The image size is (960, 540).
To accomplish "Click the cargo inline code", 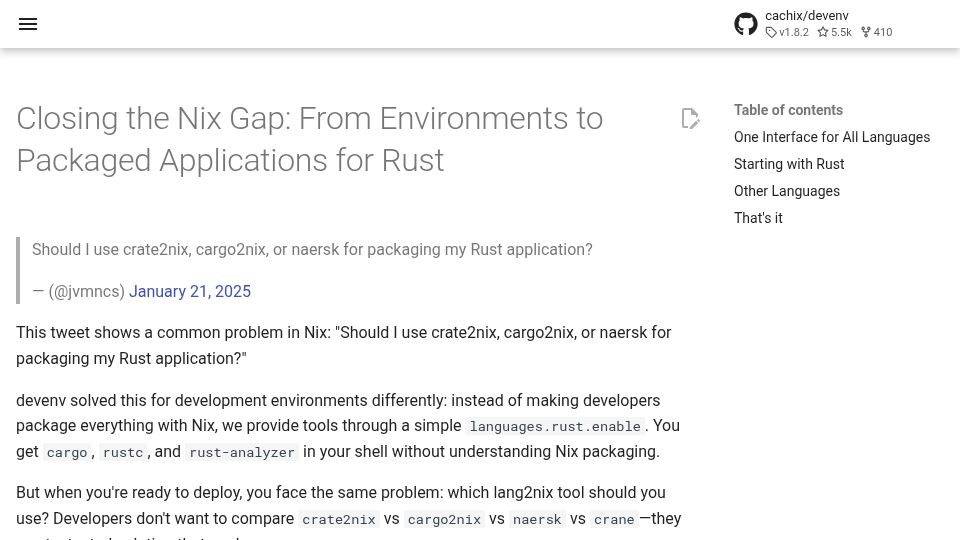I will [67, 452].
